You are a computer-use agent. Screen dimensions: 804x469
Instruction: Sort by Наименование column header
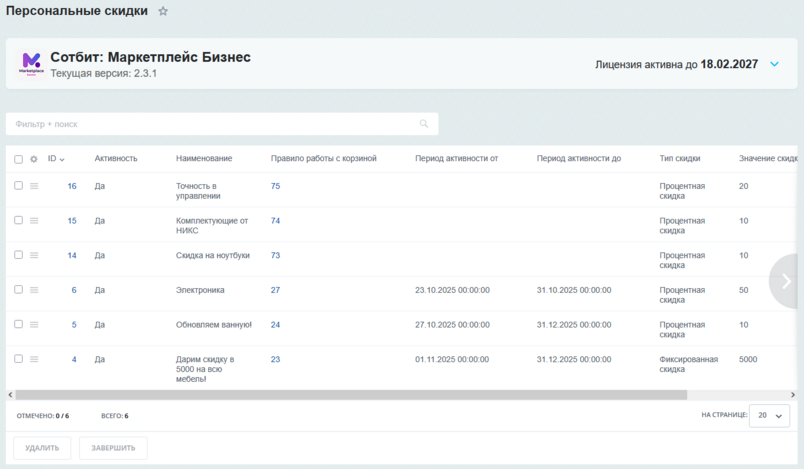click(x=204, y=159)
